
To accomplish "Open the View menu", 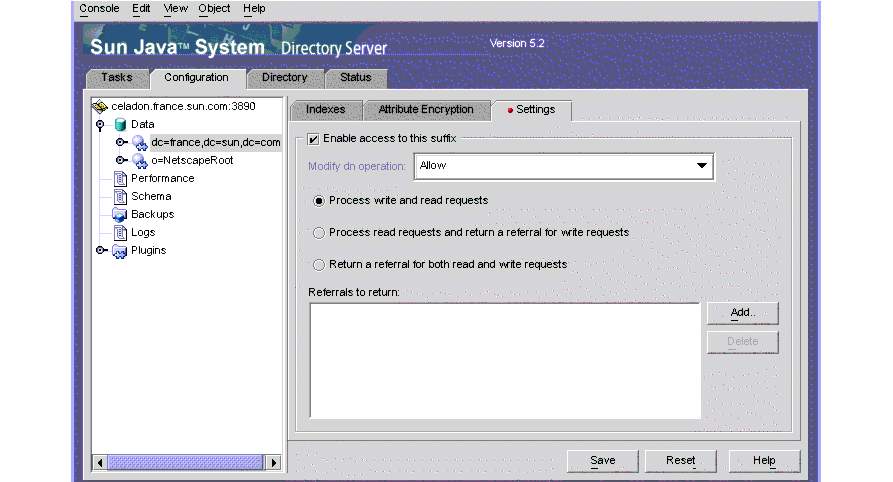I will coord(175,9).
